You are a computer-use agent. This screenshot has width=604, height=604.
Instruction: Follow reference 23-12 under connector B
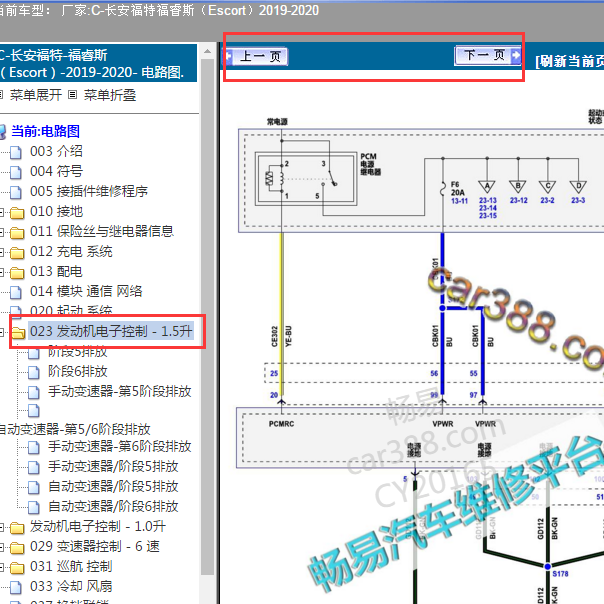click(x=518, y=200)
